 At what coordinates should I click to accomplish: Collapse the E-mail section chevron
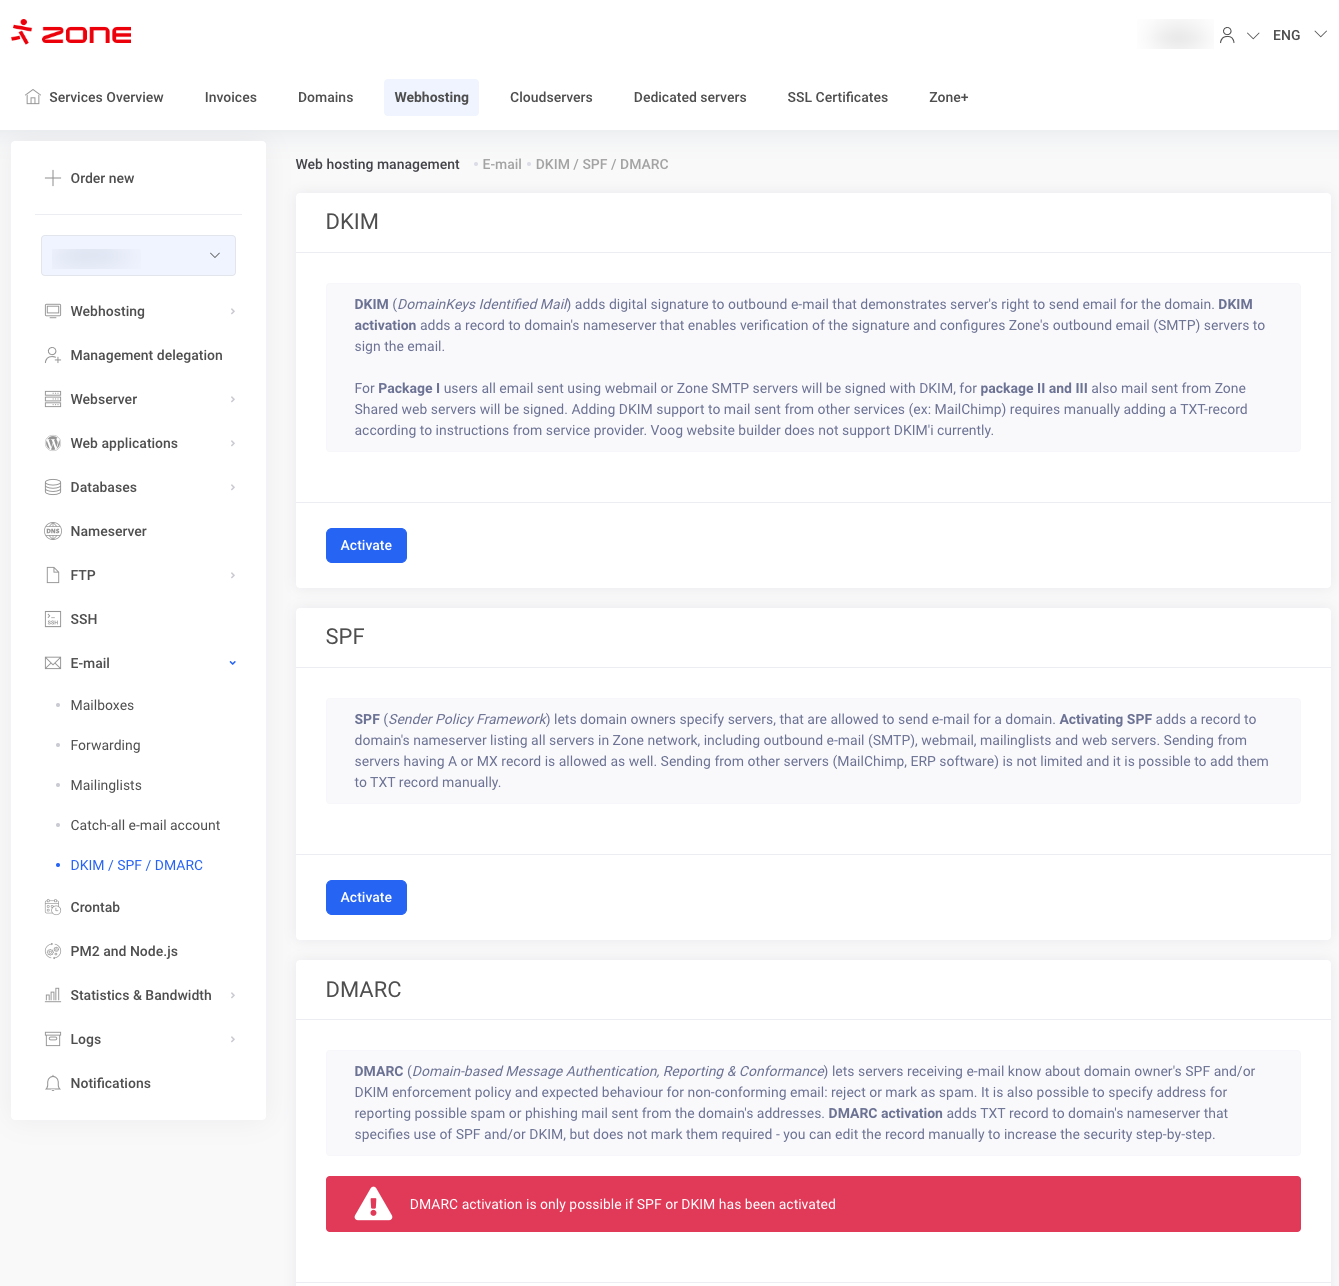233,663
